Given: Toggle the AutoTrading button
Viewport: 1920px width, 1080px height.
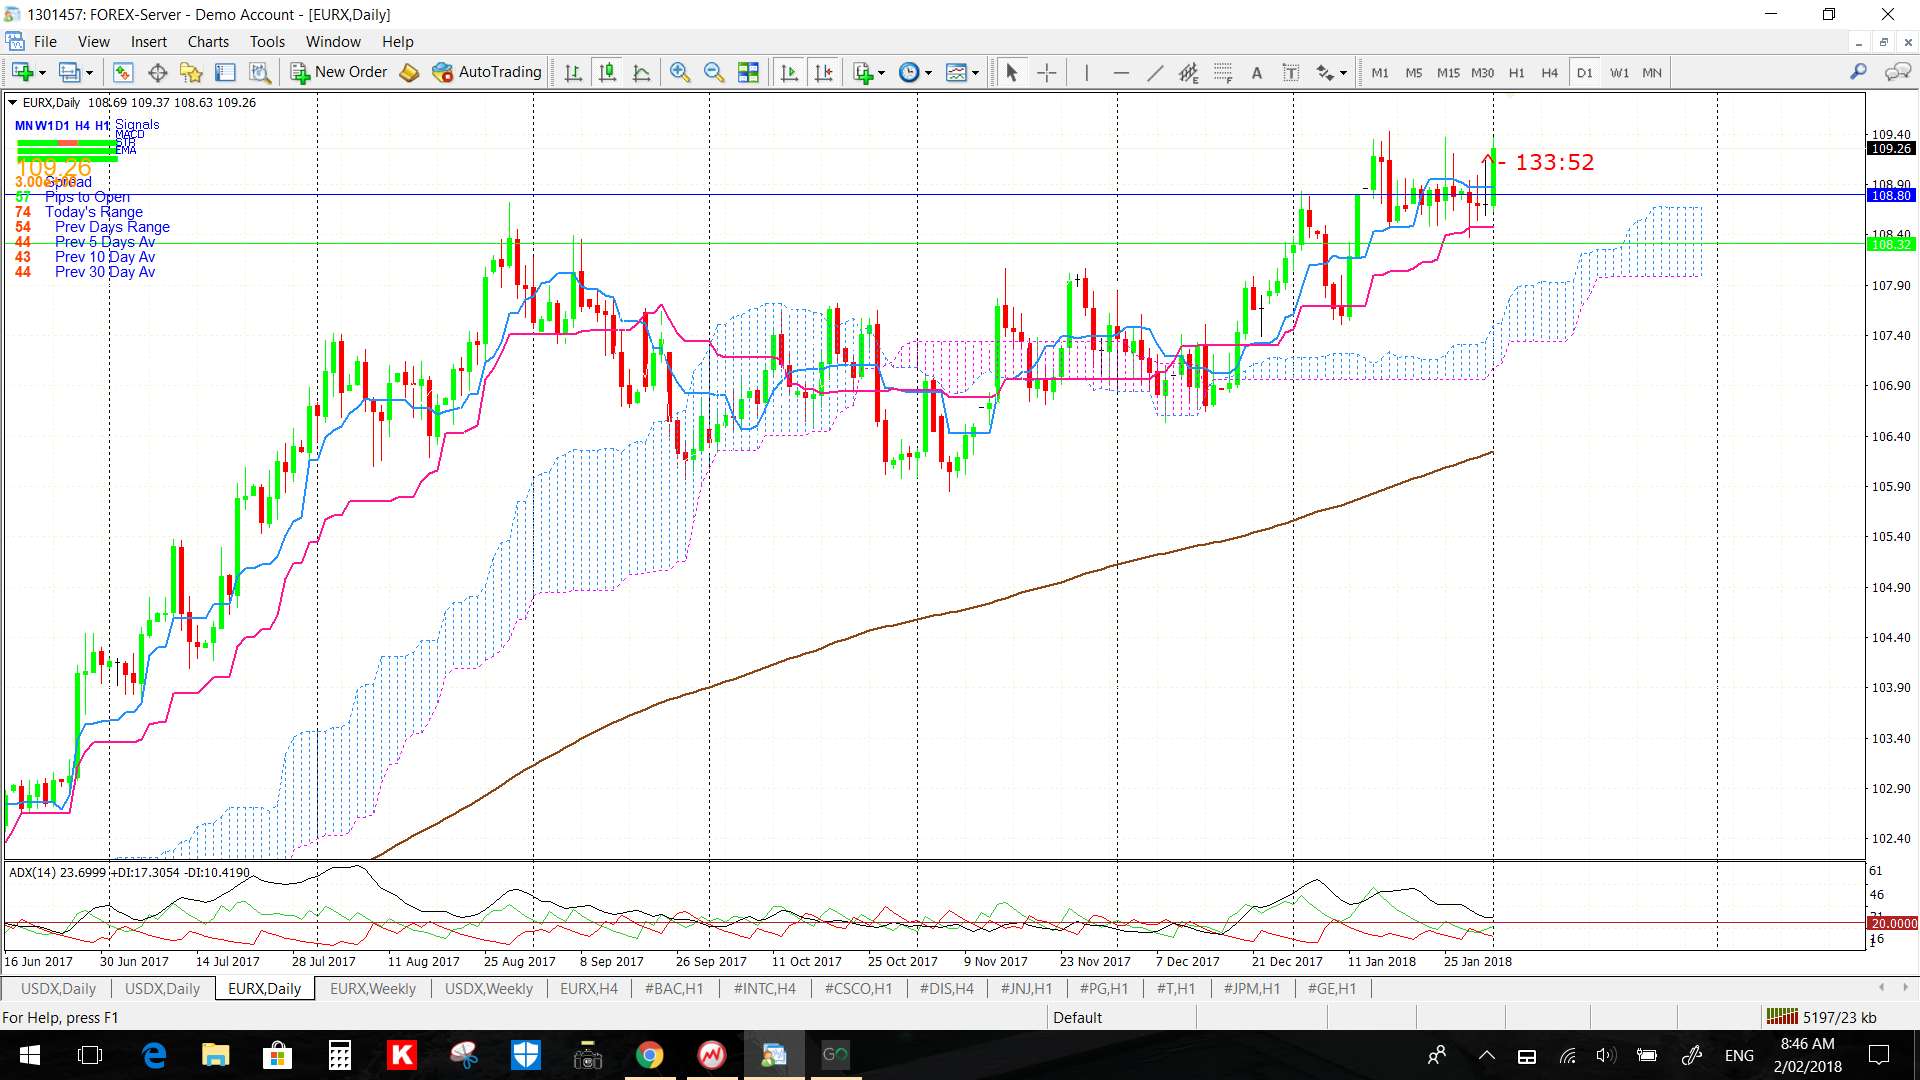Looking at the screenshot, I should pos(487,72).
